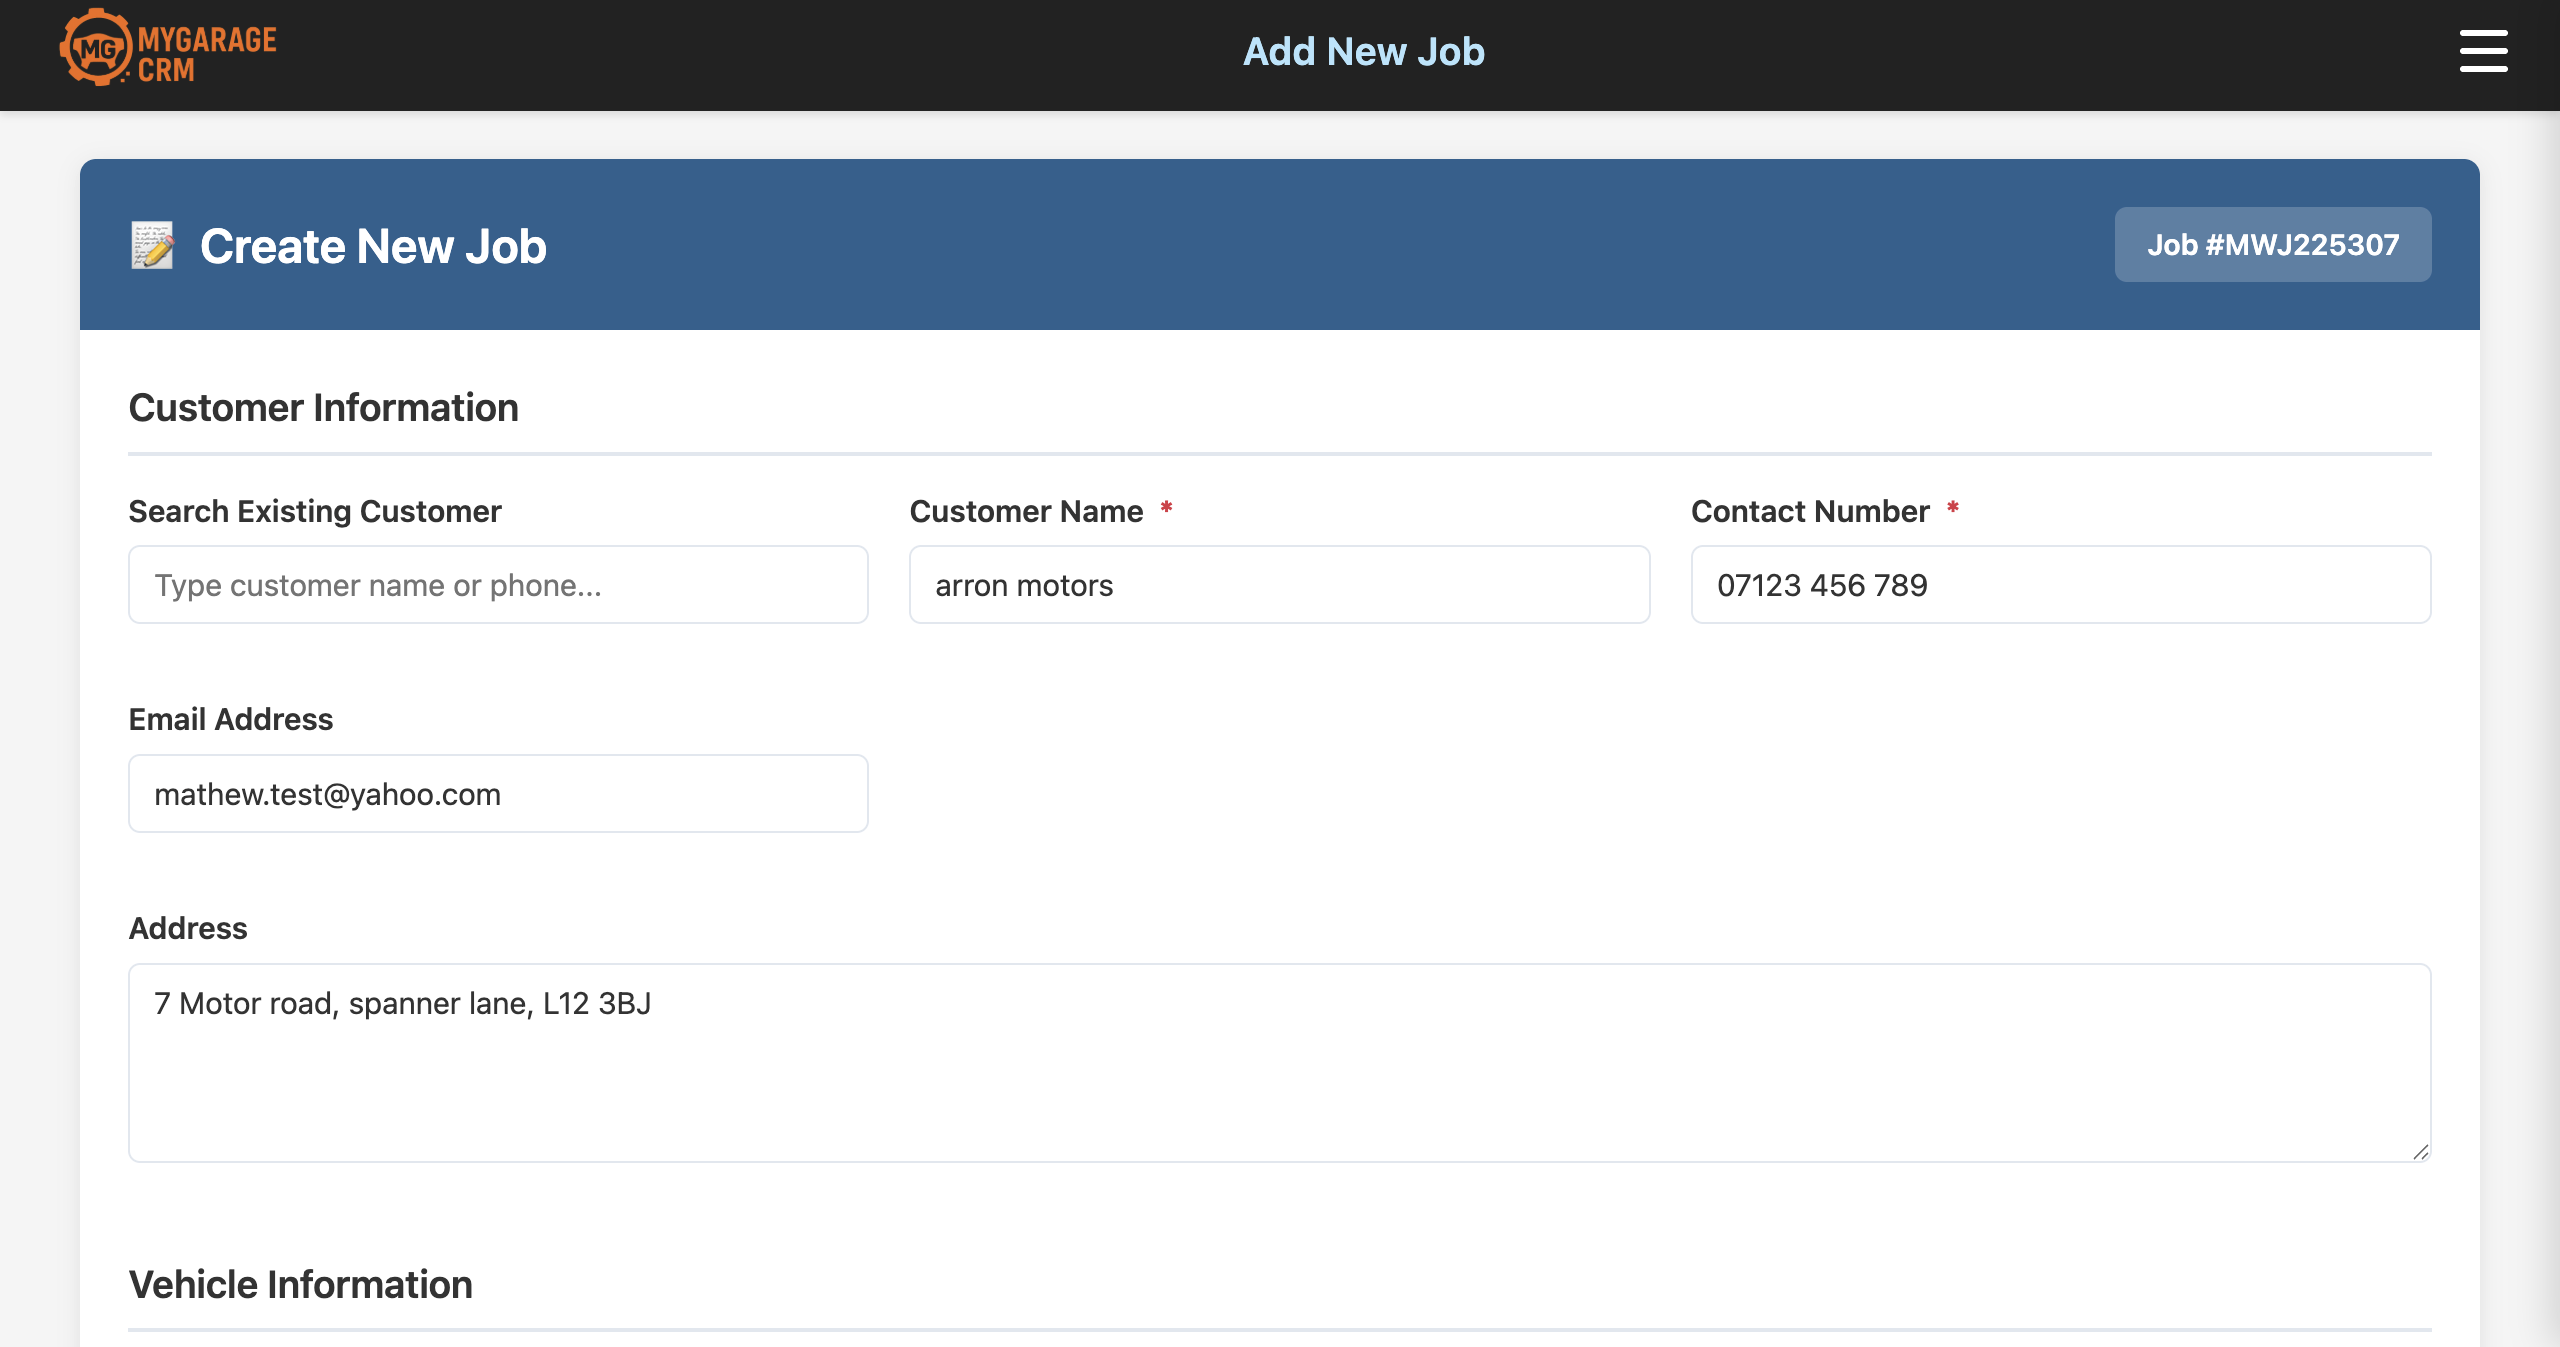The width and height of the screenshot is (2560, 1347).
Task: Click the Job #MWJ225307 badge
Action: click(2272, 244)
